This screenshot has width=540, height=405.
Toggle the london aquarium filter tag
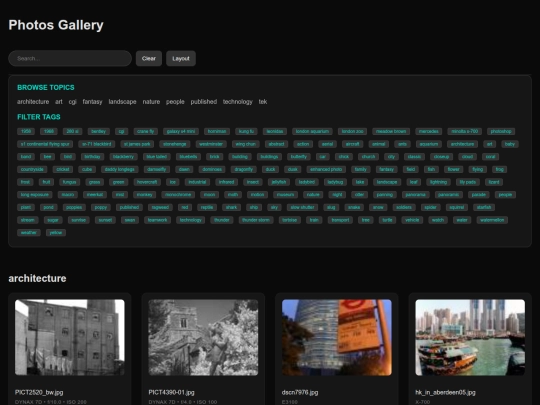(x=312, y=131)
